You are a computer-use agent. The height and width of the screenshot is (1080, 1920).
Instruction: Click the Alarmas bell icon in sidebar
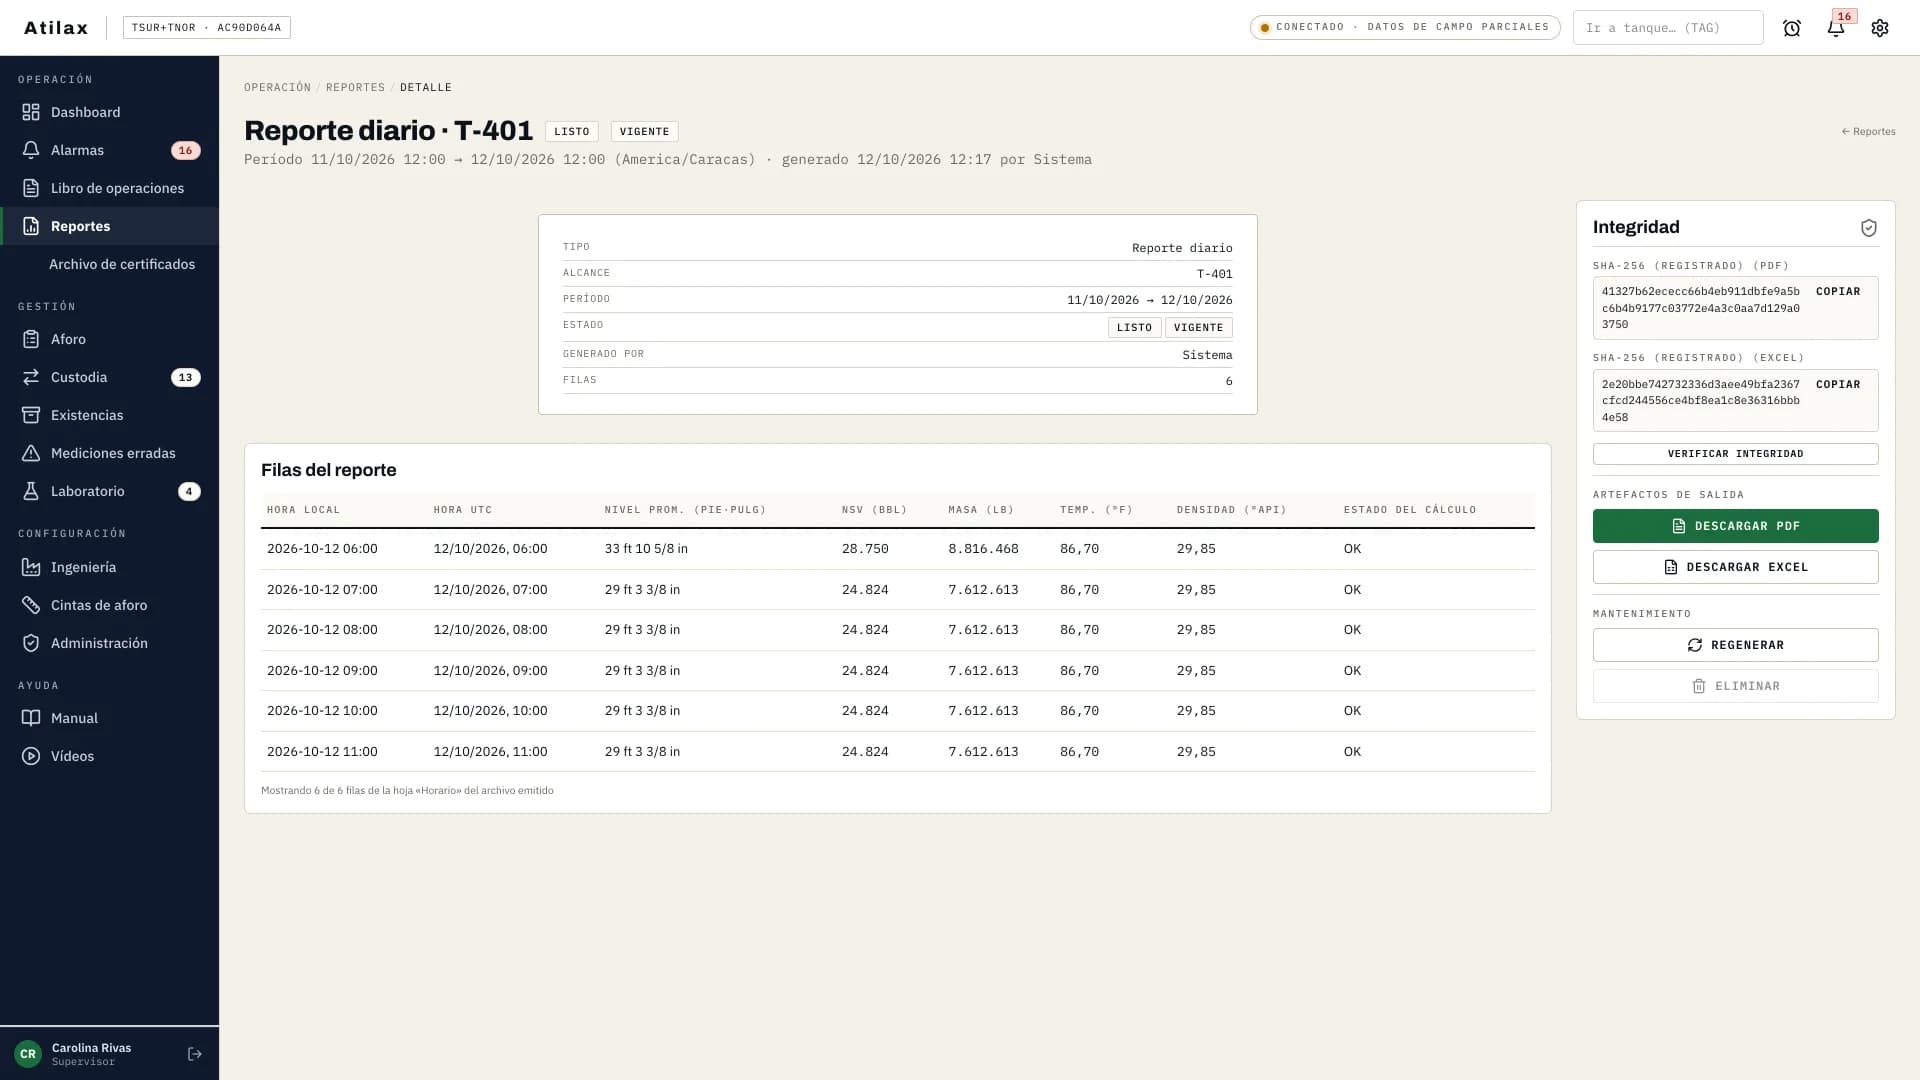click(31, 150)
